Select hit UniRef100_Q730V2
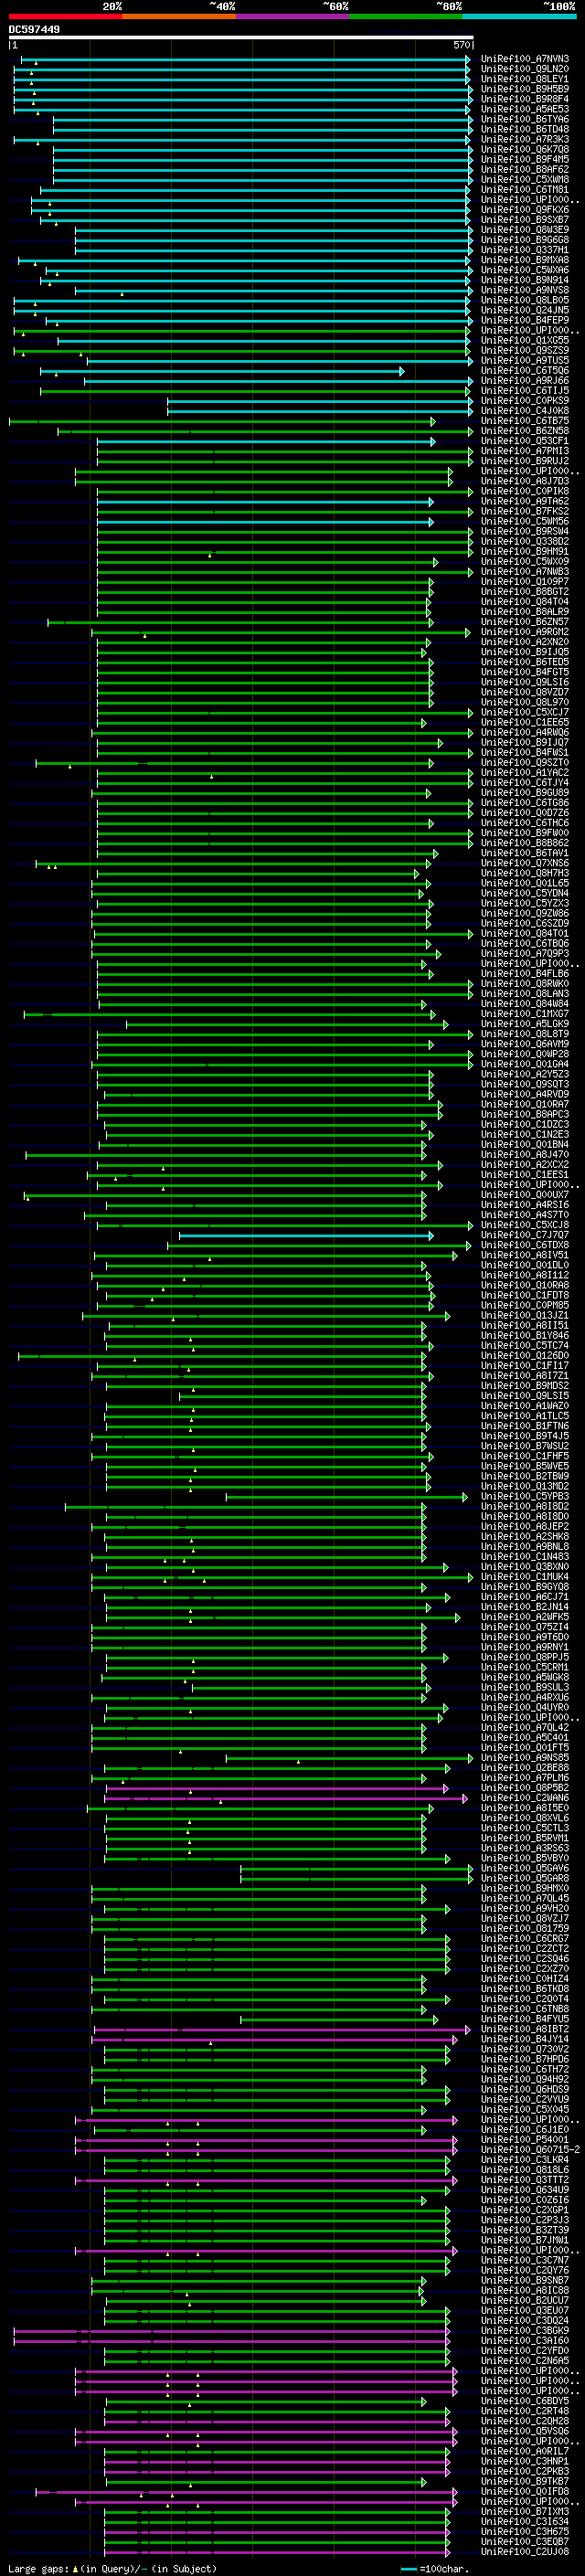This screenshot has width=585, height=2576. pyautogui.click(x=525, y=2049)
